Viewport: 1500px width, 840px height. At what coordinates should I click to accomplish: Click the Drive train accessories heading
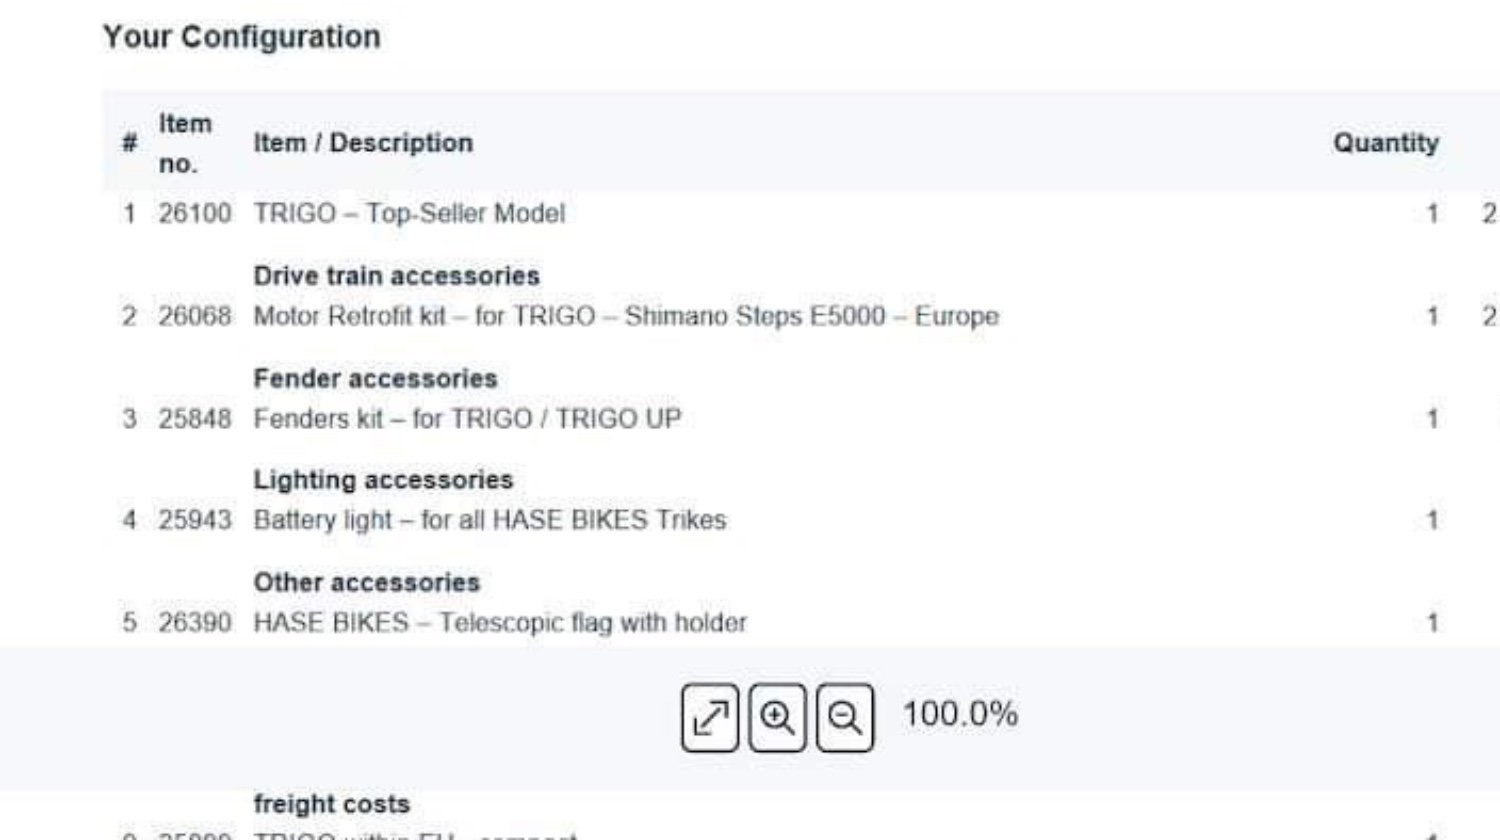(396, 276)
